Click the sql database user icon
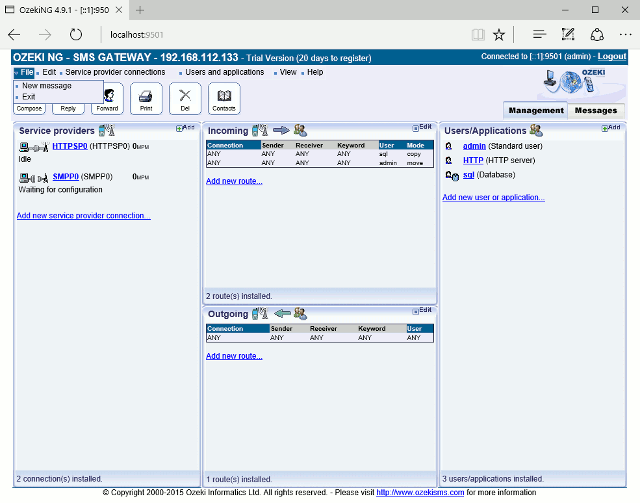The image size is (640, 503). click(452, 176)
